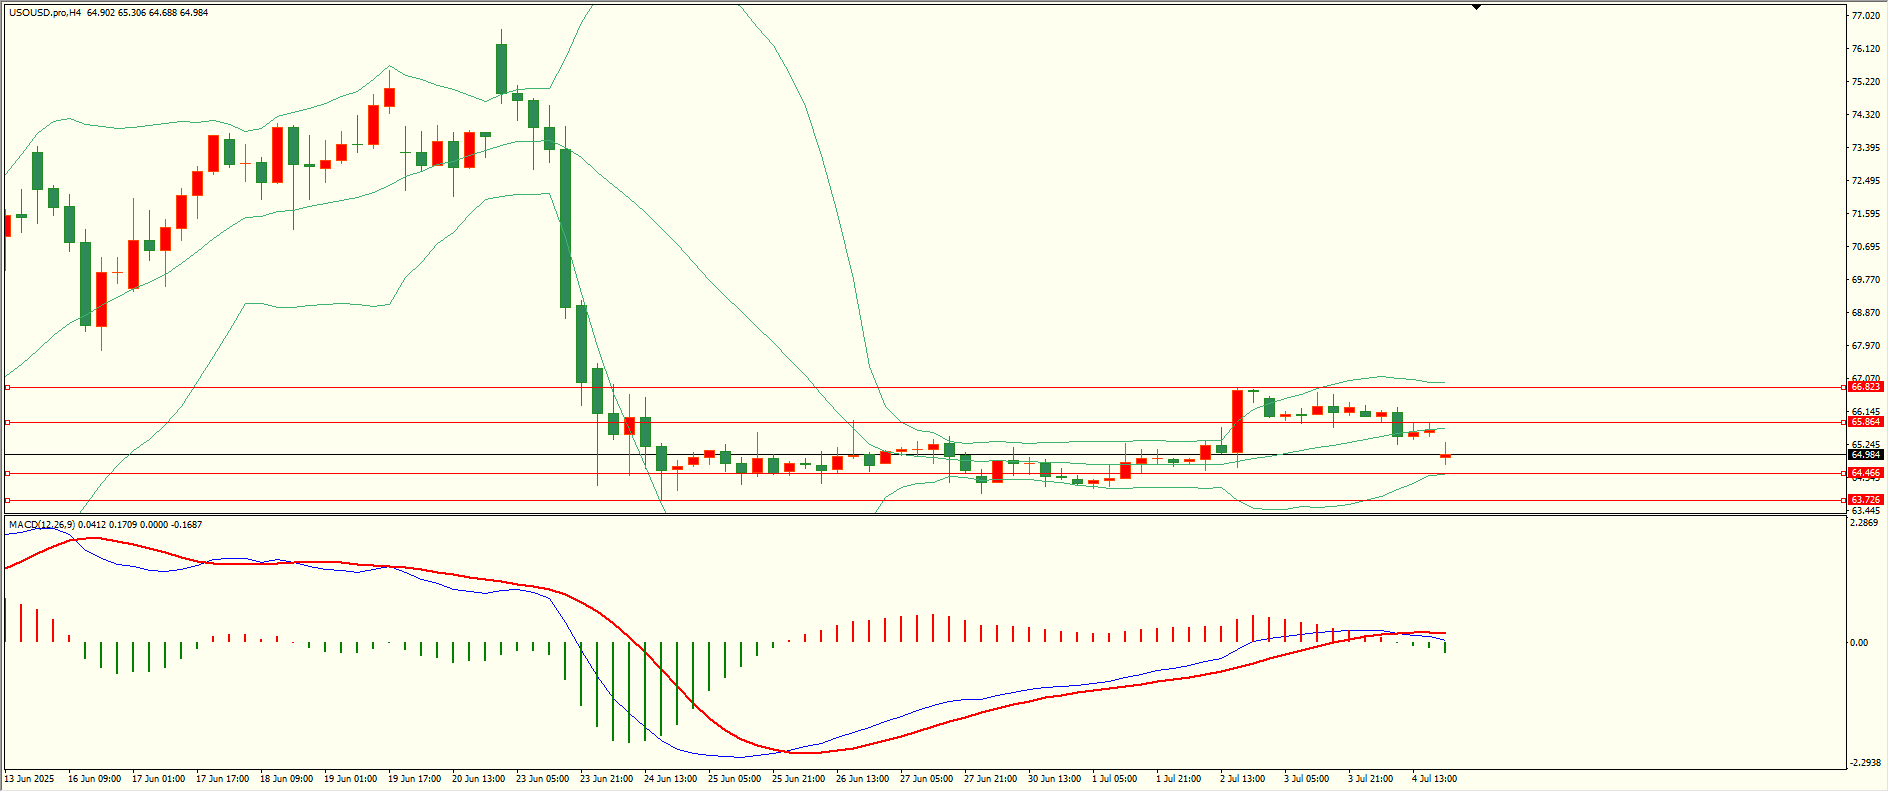Click the 76.120 price scale label
This screenshot has height=792, width=1889.
point(1866,49)
